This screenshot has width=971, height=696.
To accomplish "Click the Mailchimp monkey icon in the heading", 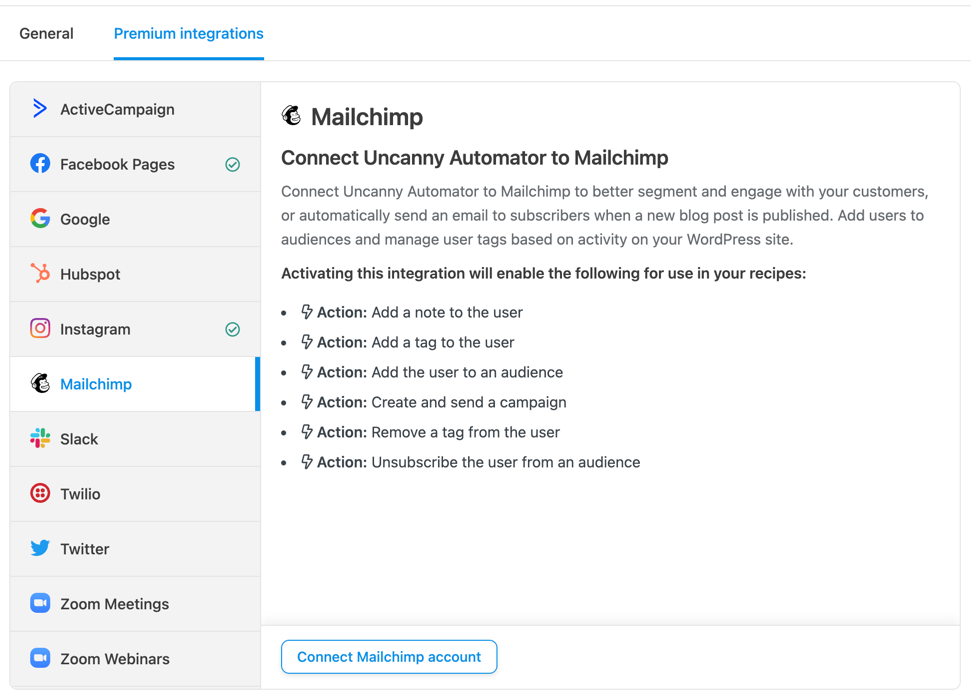I will tap(292, 116).
